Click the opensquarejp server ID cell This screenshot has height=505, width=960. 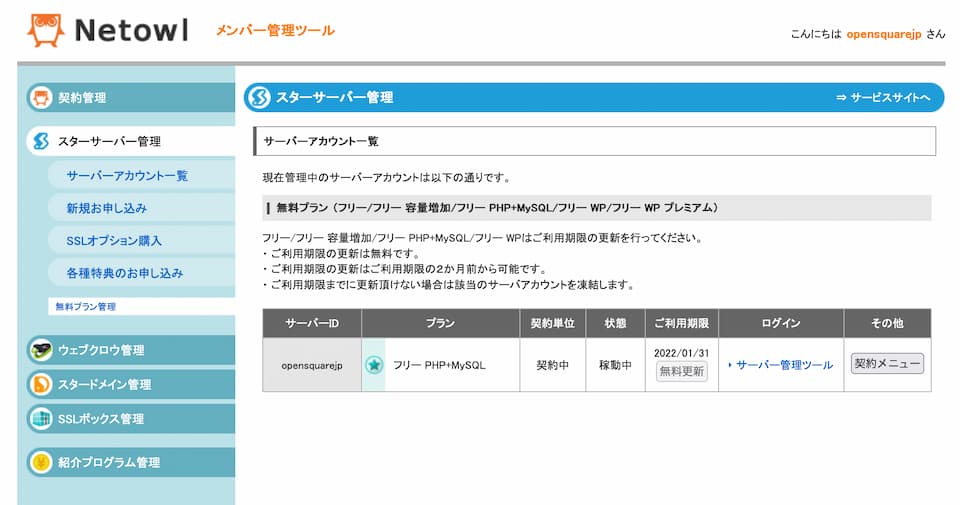point(311,365)
